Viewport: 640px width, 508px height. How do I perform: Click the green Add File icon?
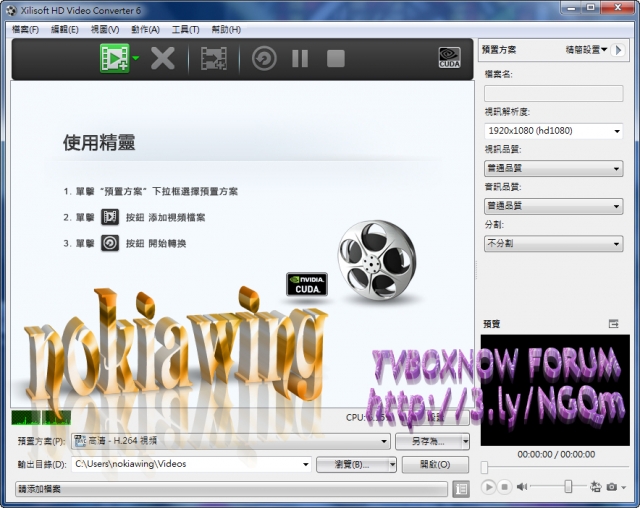(115, 59)
